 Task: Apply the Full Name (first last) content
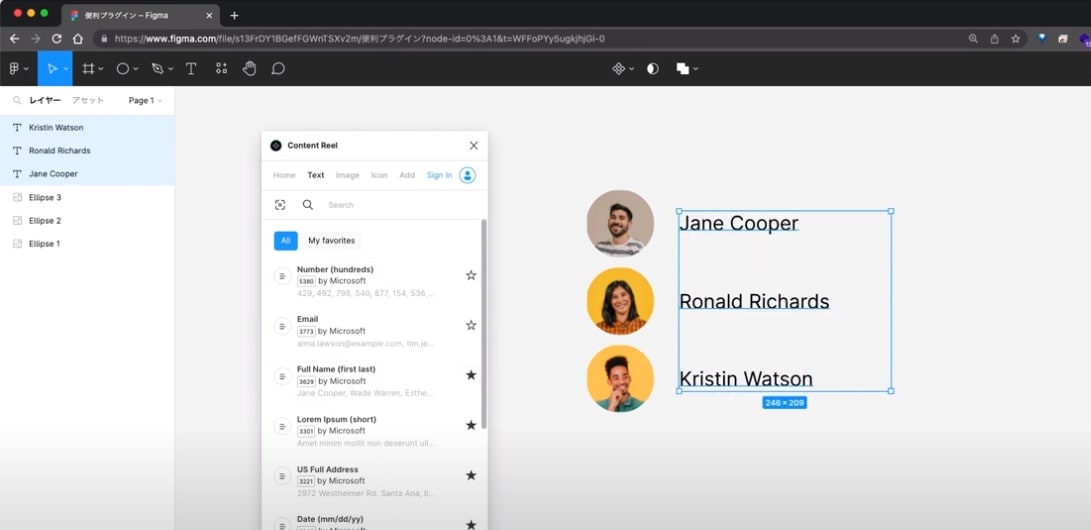pos(374,381)
